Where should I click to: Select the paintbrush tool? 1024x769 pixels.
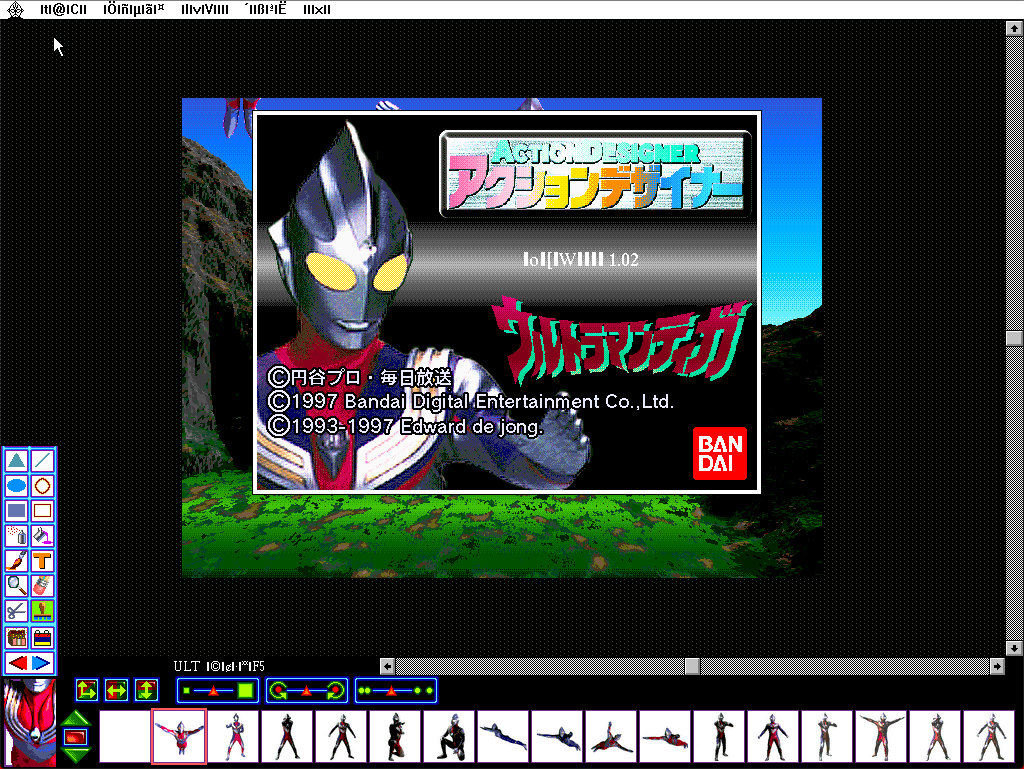17,561
